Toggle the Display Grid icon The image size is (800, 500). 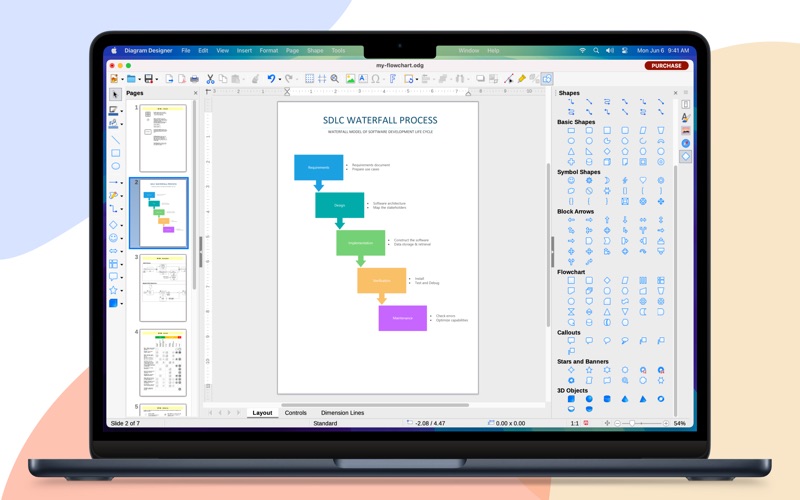pyautogui.click(x=309, y=79)
